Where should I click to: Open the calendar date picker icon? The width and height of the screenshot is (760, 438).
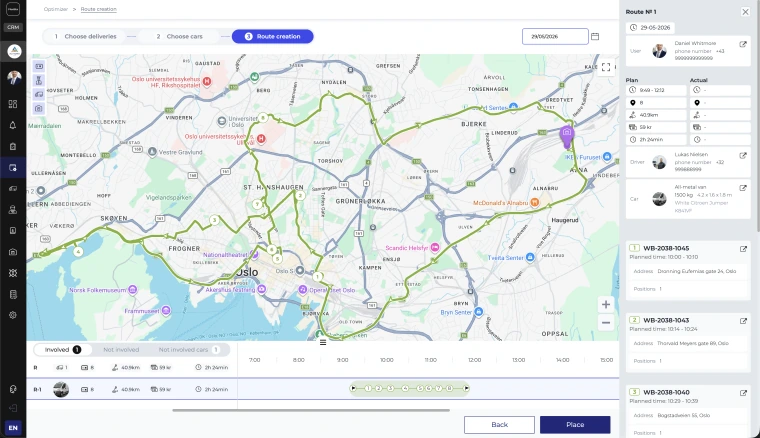[x=595, y=36]
